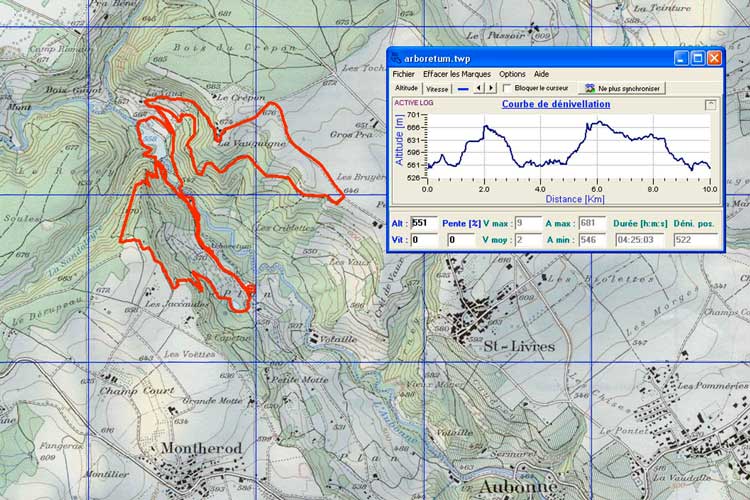Switch to the Altitude profile view
The image size is (750, 500).
point(407,89)
